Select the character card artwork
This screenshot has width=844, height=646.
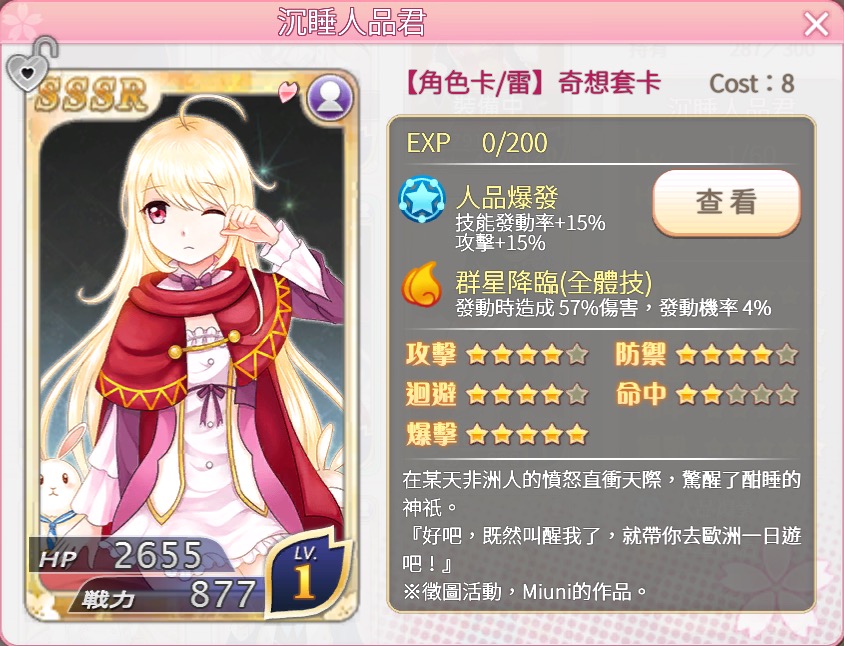click(x=192, y=345)
